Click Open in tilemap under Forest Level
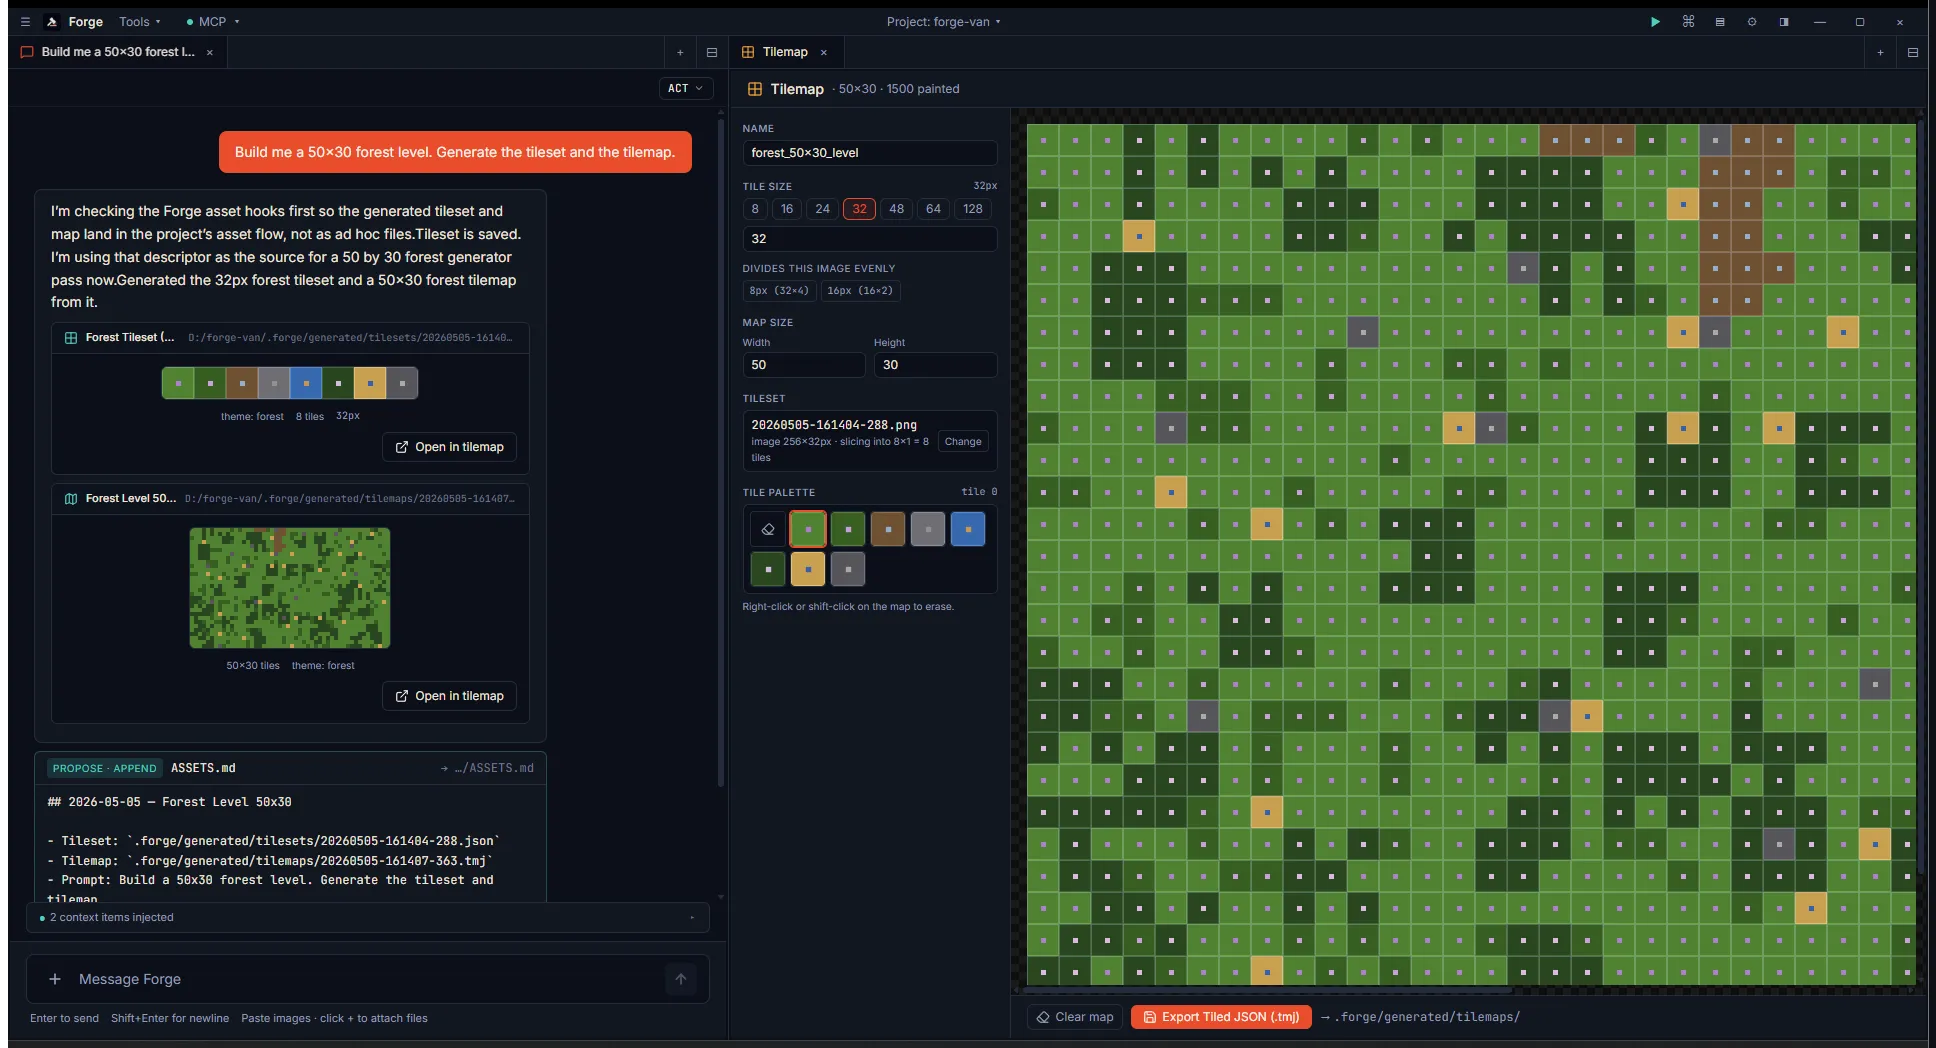Screen dimensions: 1936x1048 pos(449,696)
